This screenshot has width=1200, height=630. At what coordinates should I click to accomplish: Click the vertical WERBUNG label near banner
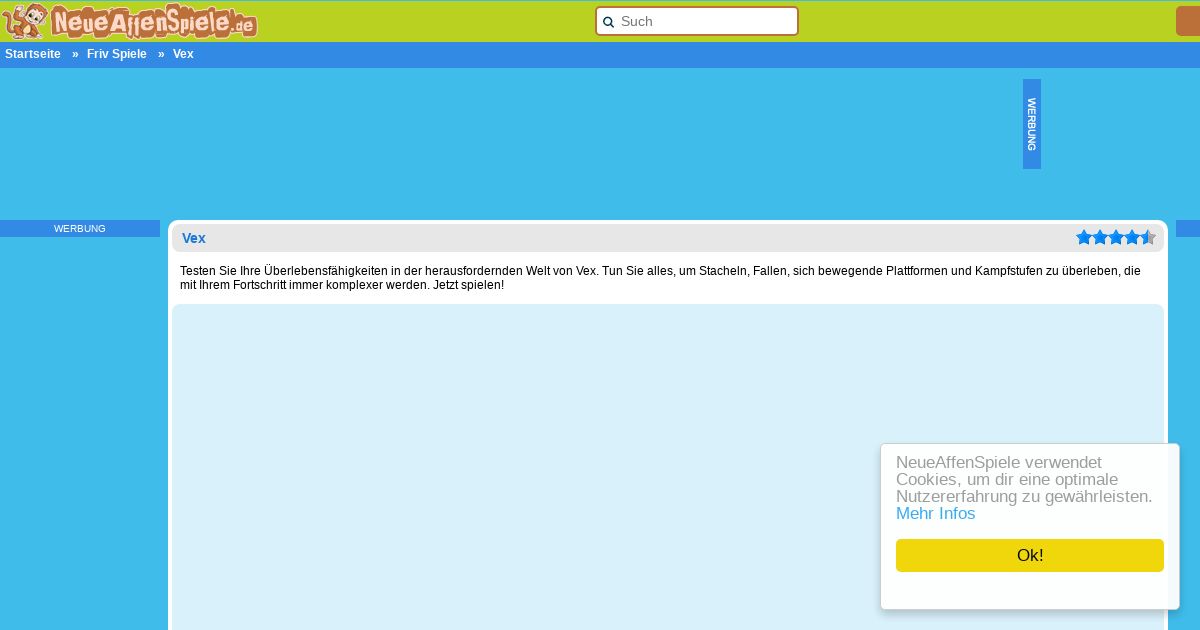(1032, 124)
